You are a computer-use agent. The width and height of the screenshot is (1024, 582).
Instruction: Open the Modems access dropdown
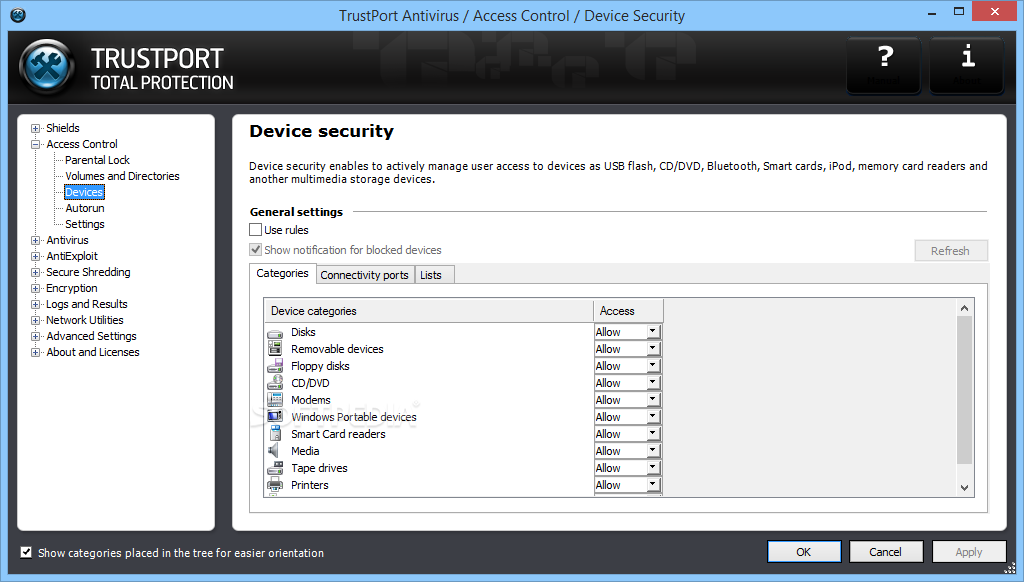coord(652,400)
